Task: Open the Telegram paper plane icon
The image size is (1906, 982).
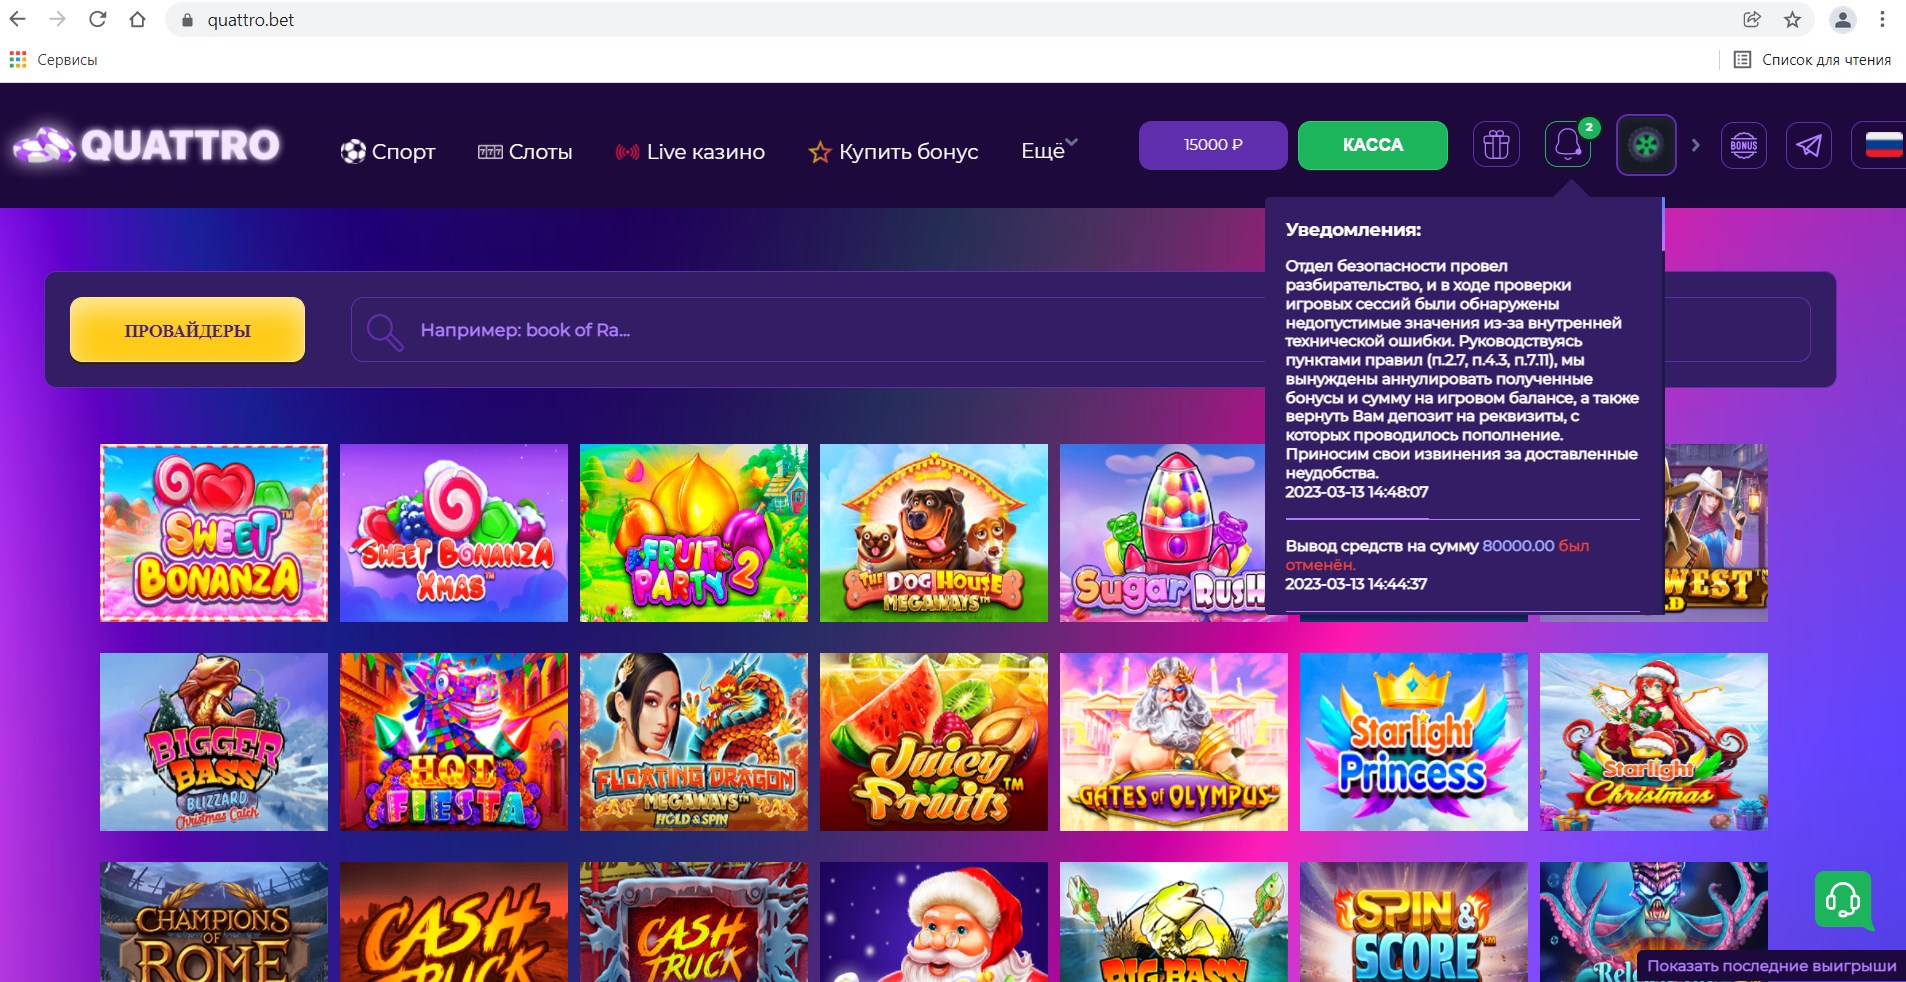Action: [x=1808, y=146]
